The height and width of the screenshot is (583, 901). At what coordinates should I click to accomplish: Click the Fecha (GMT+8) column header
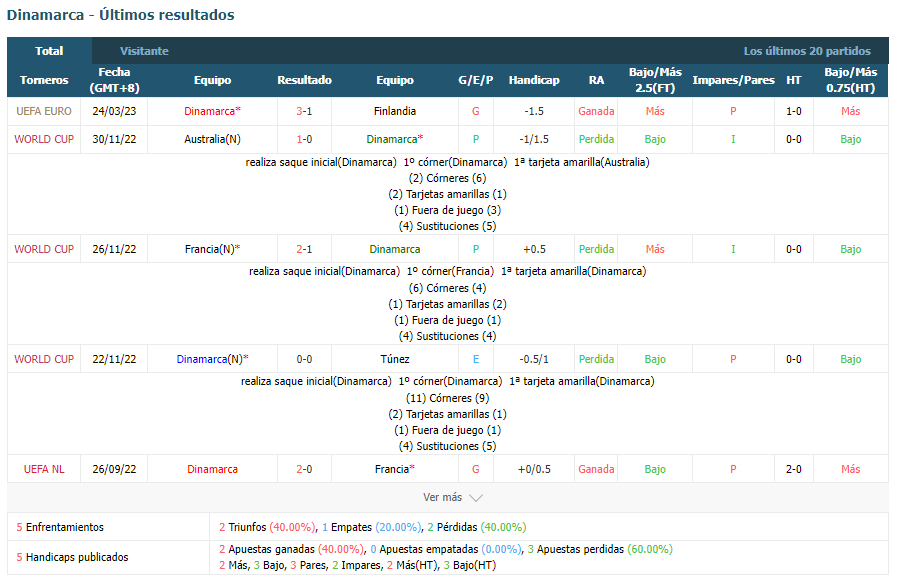(x=114, y=80)
